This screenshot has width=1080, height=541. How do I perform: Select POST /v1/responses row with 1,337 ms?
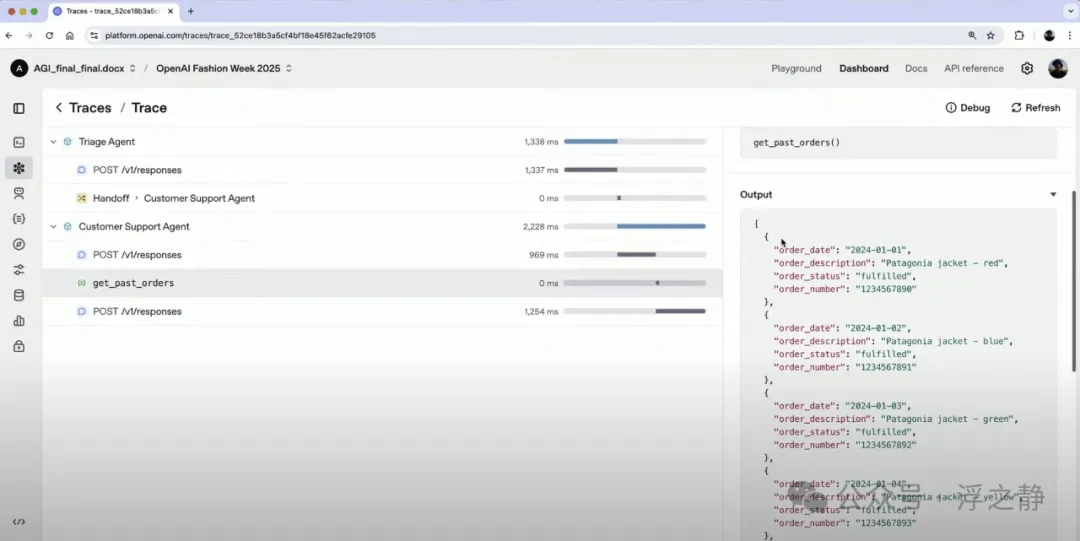click(382, 170)
